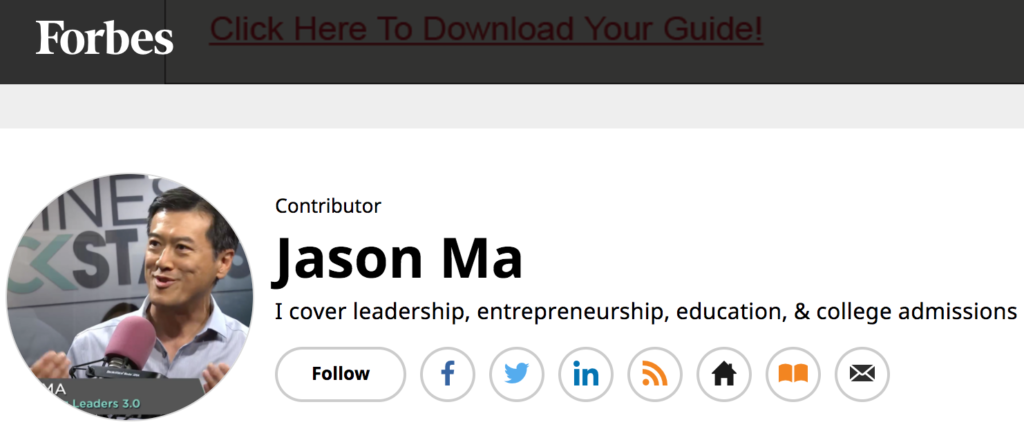Subscribe via the orange RSS feed icon
This screenshot has height=429, width=1024.
point(655,374)
